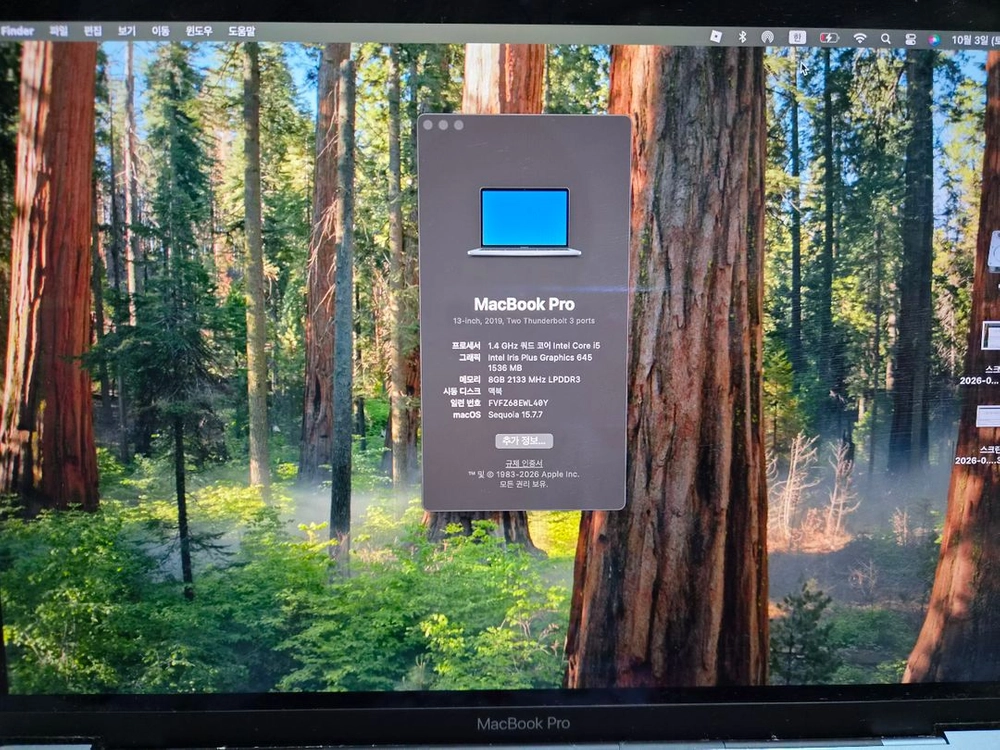Switch the Korean input source menu
Viewport: 1000px width, 750px height.
coord(797,38)
